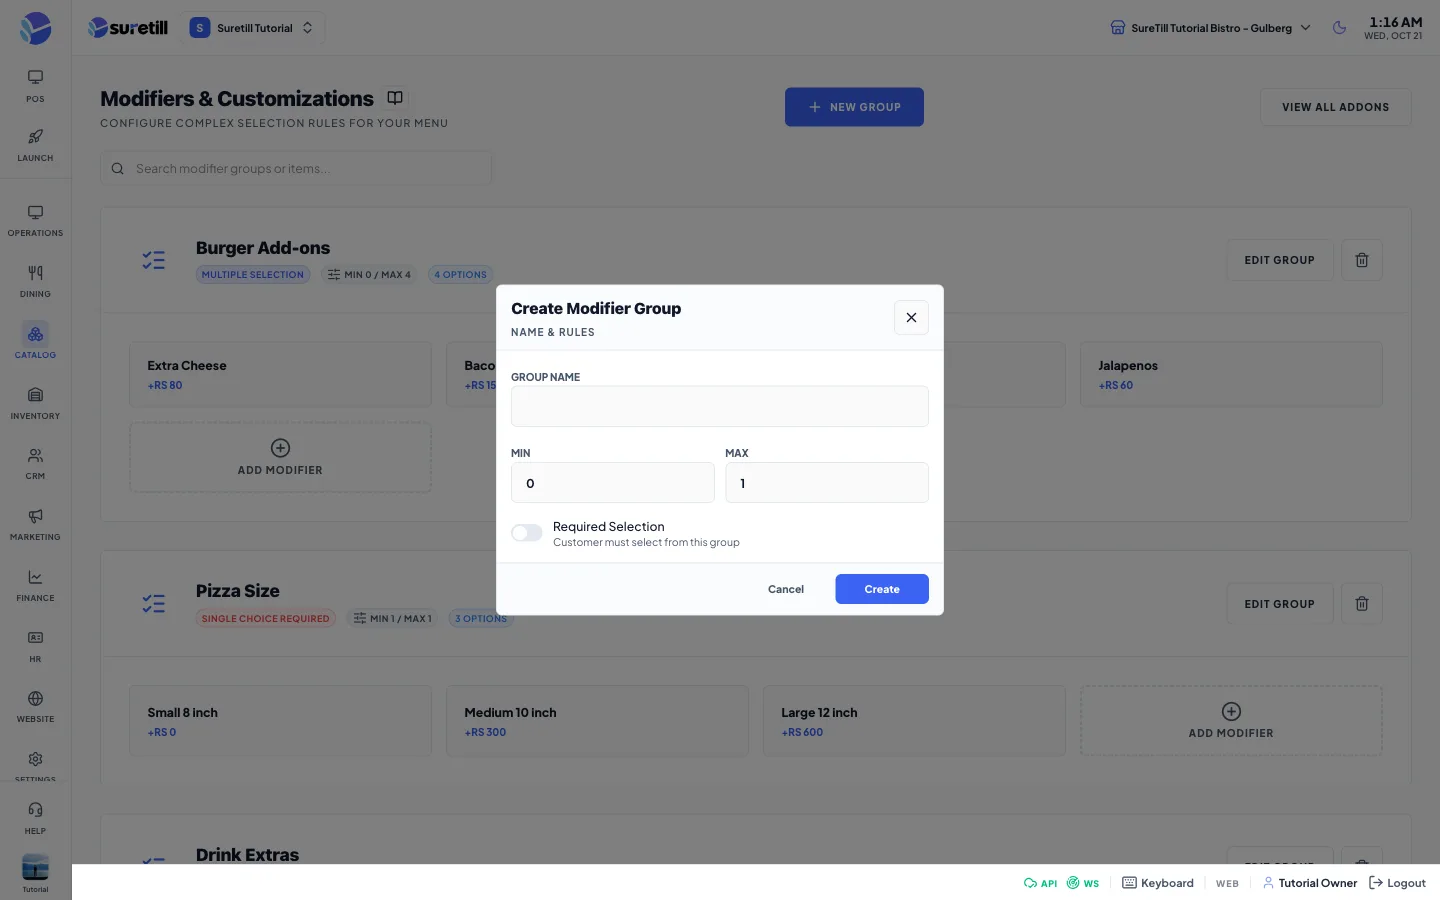Cancel the modifier group dialog
This screenshot has height=900, width=1440.
[x=786, y=589]
